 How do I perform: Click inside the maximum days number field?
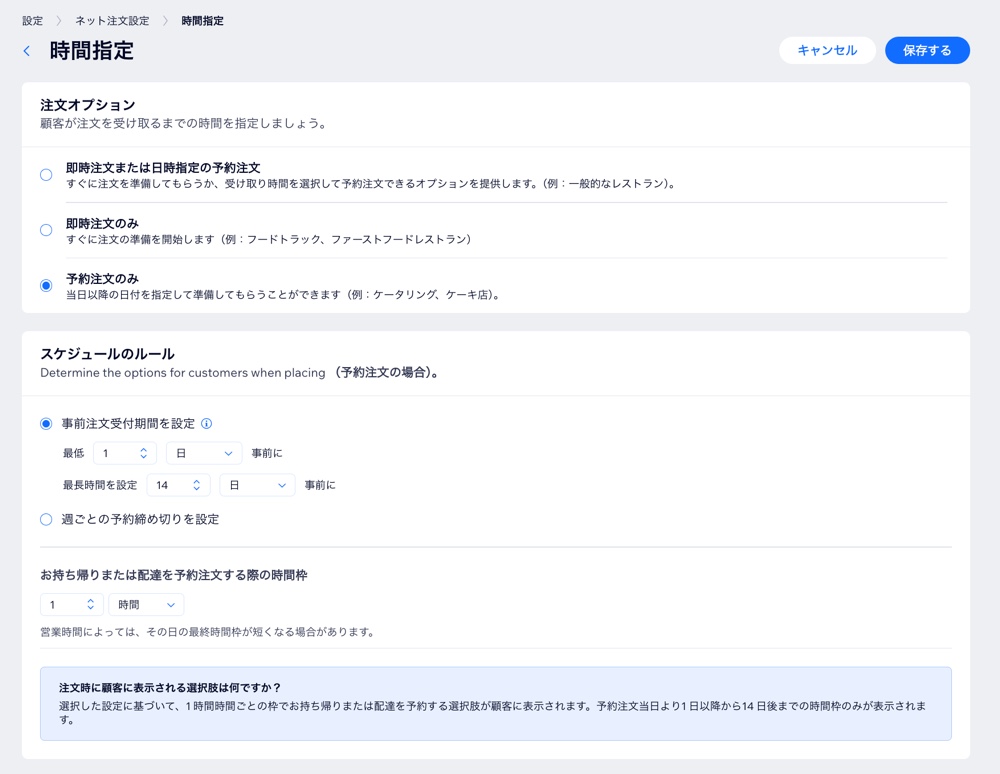(x=170, y=484)
